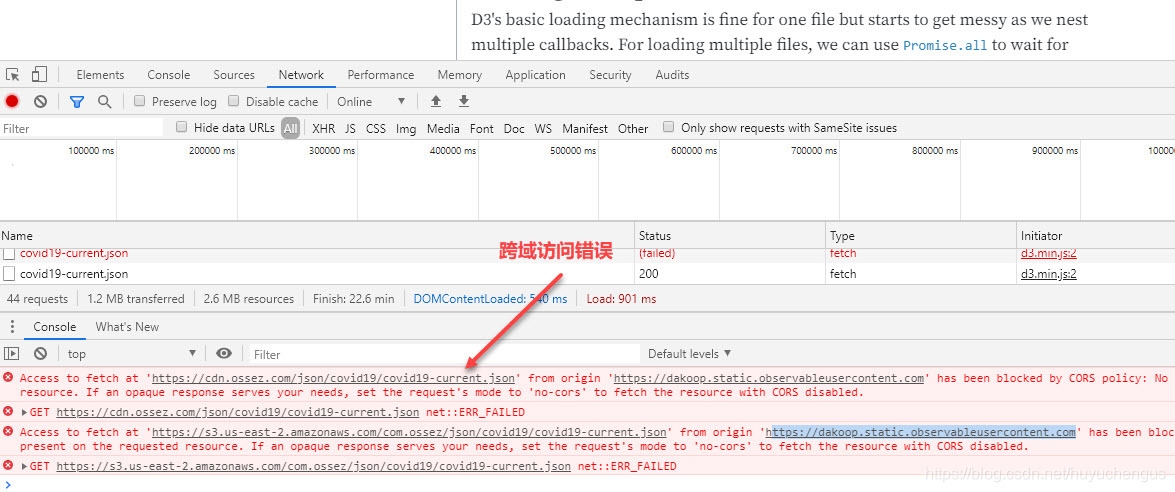Filter requests by XHR type

tap(323, 129)
